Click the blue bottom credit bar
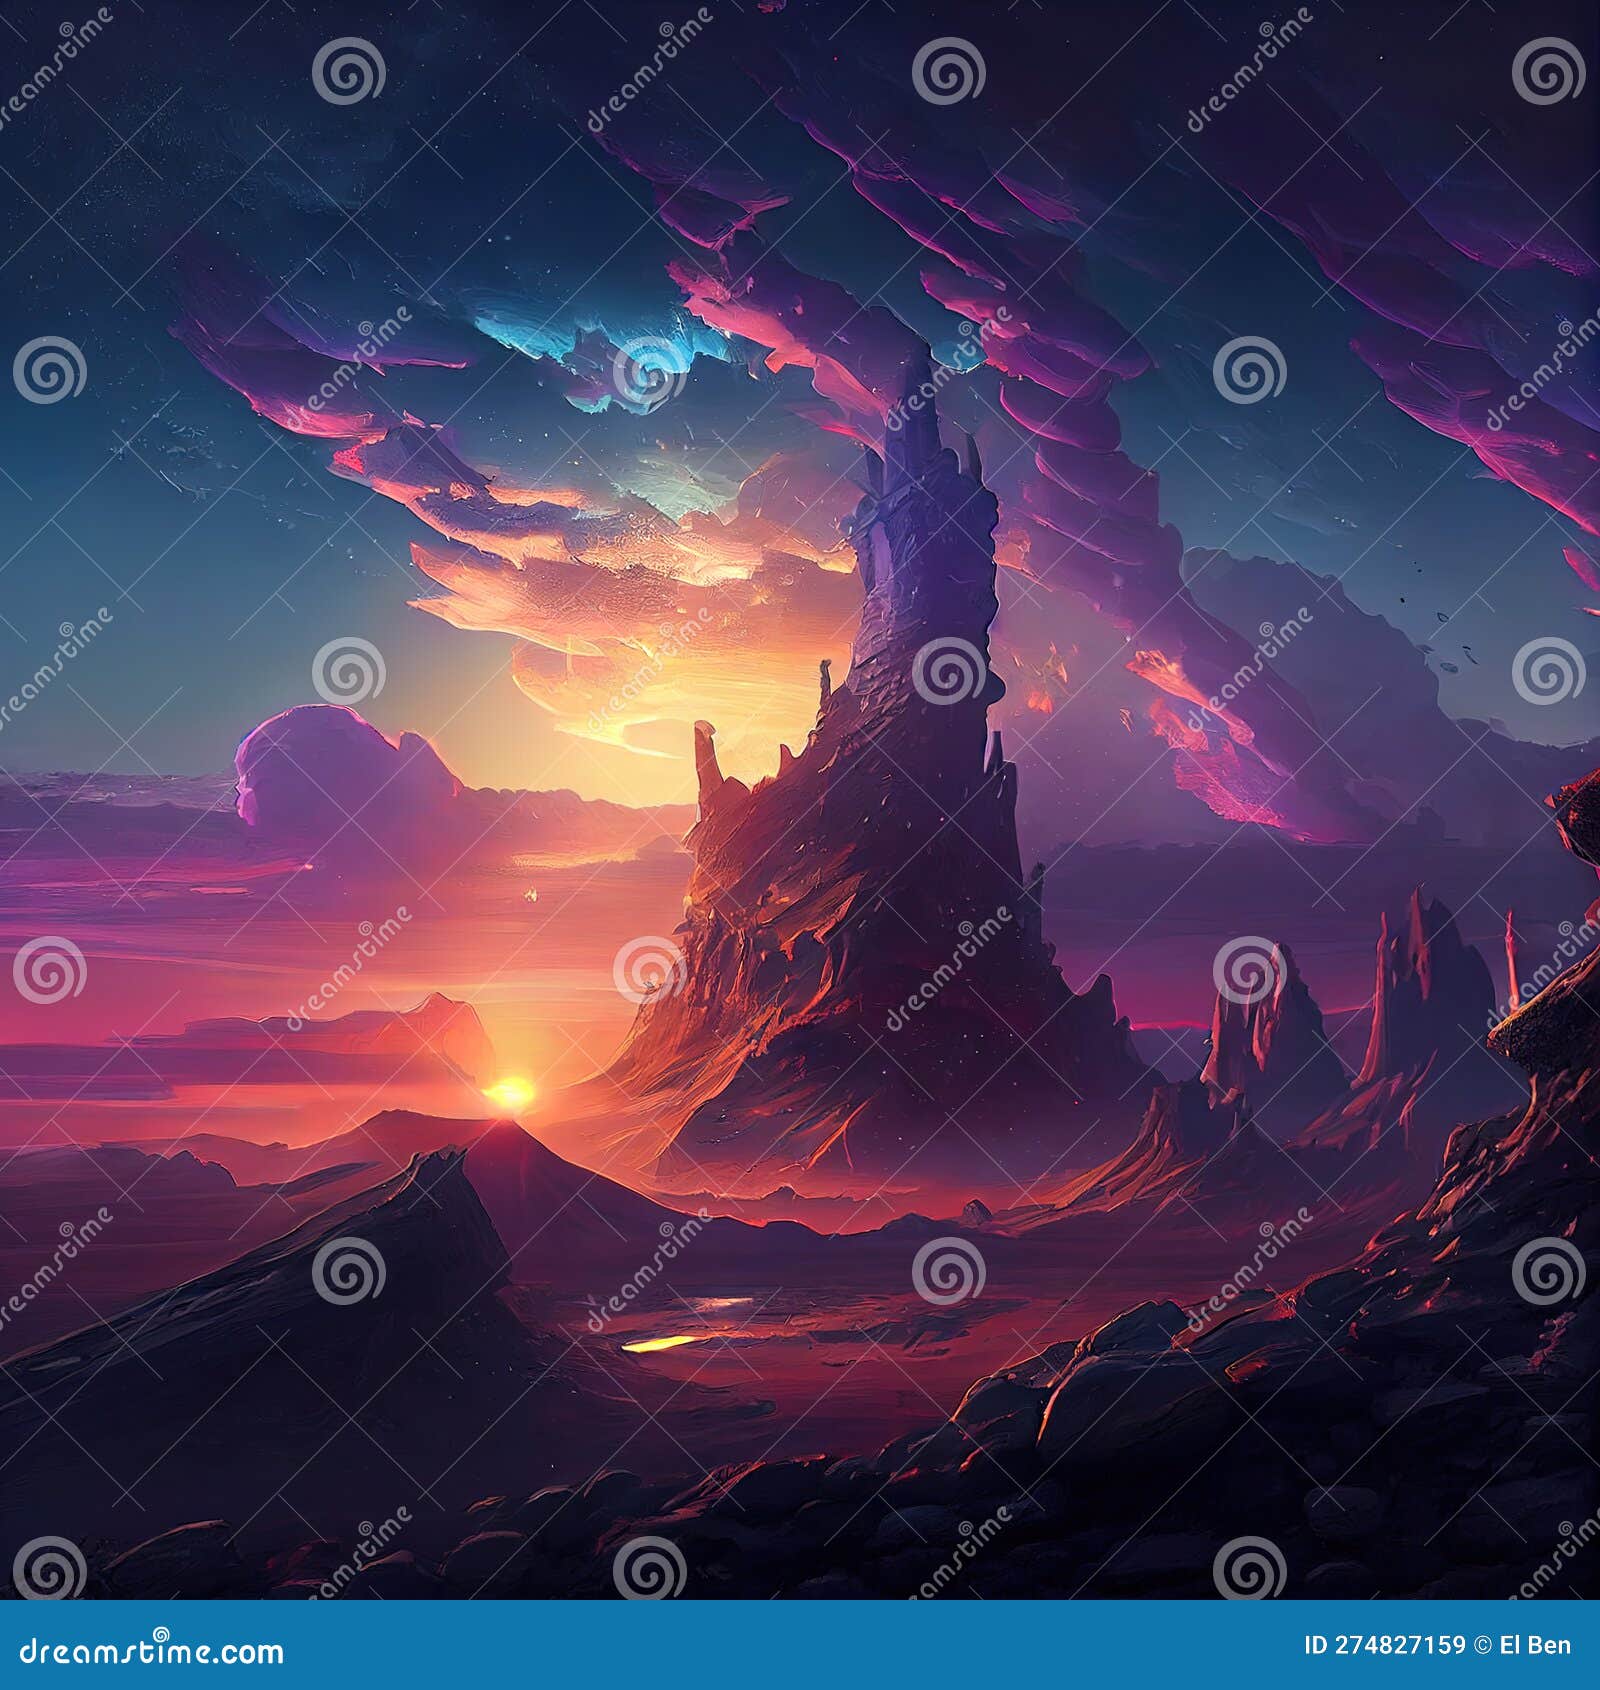 (800, 1648)
